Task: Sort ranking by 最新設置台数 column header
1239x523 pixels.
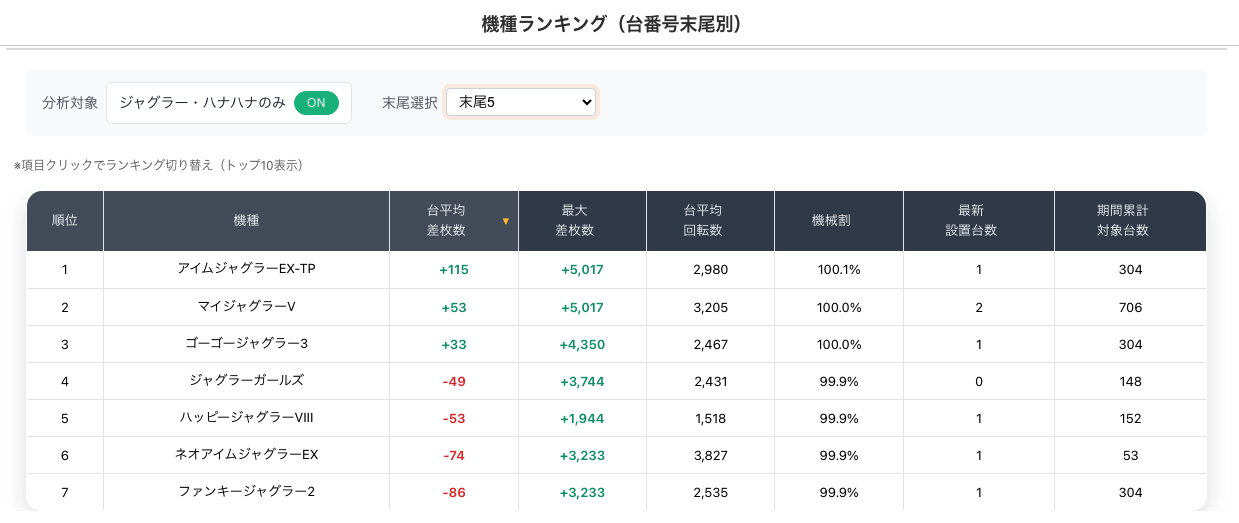Action: coord(978,221)
